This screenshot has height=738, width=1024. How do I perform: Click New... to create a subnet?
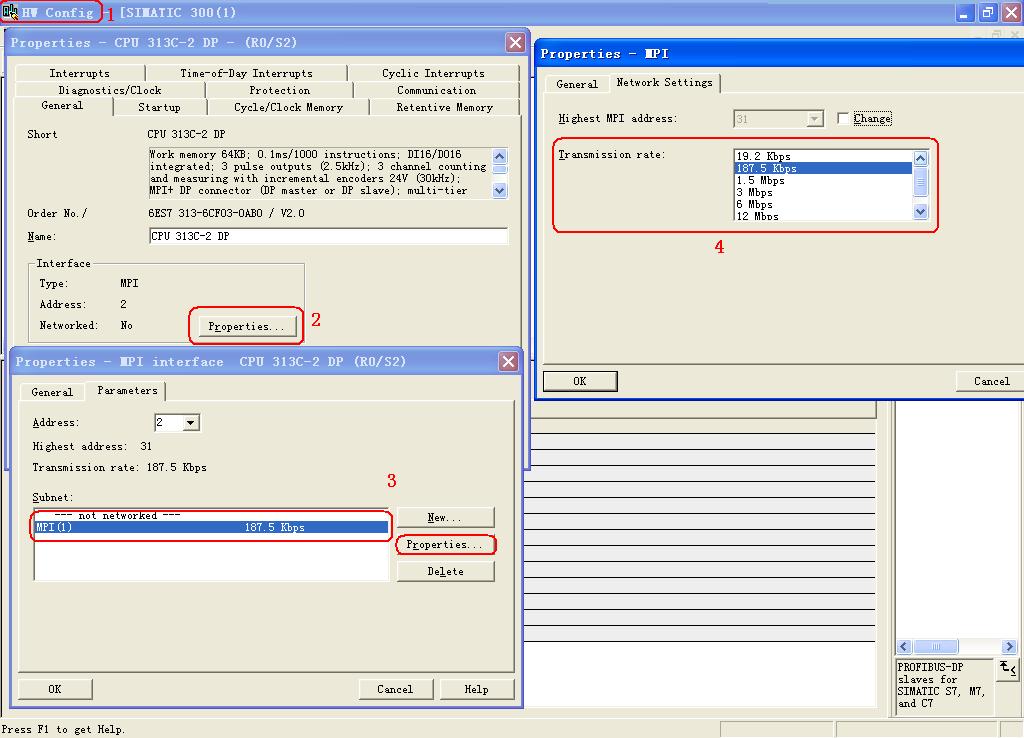click(x=445, y=517)
